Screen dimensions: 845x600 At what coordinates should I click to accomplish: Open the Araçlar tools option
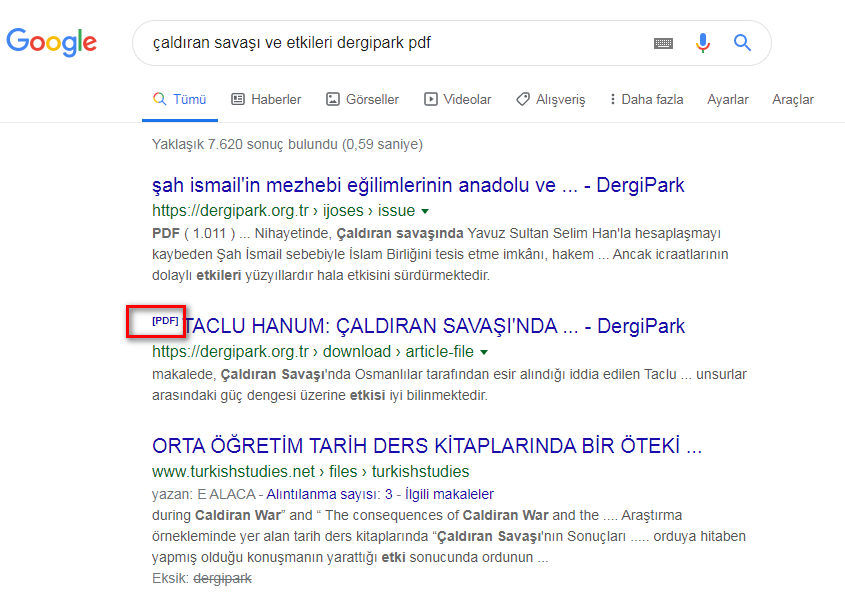[x=793, y=100]
